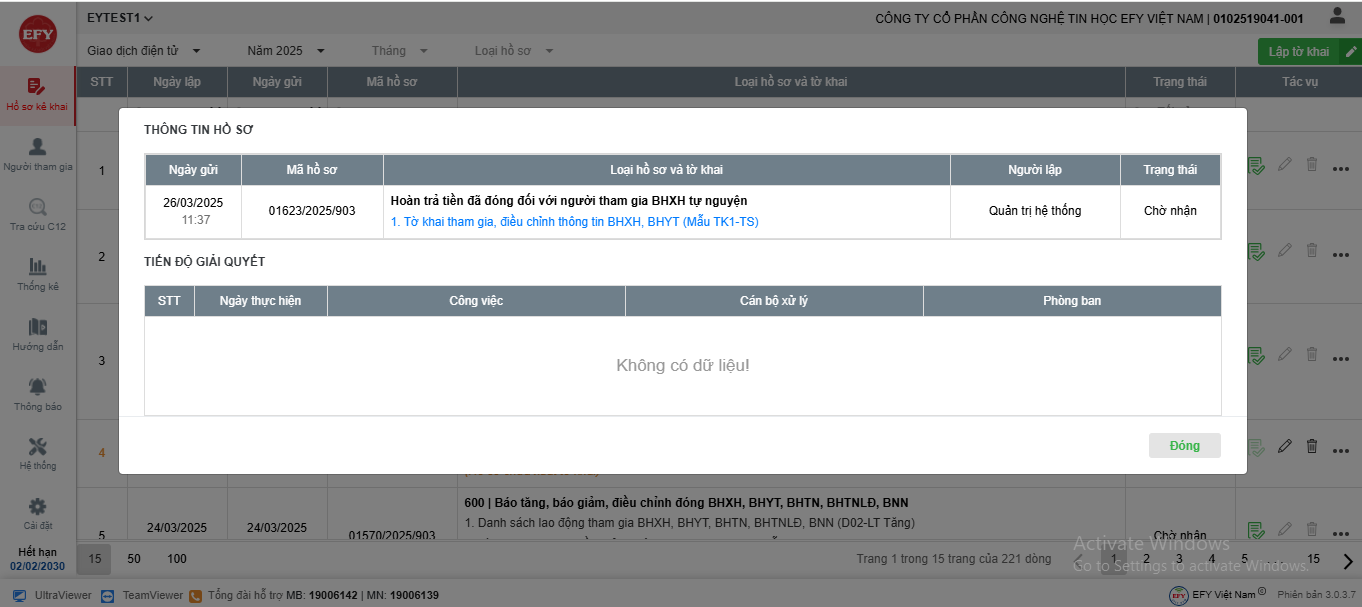Viewport: 1362px width, 607px height.
Task: Open the Tờ khai tham gia (Mẫu TK1-TS) link
Action: tap(574, 222)
